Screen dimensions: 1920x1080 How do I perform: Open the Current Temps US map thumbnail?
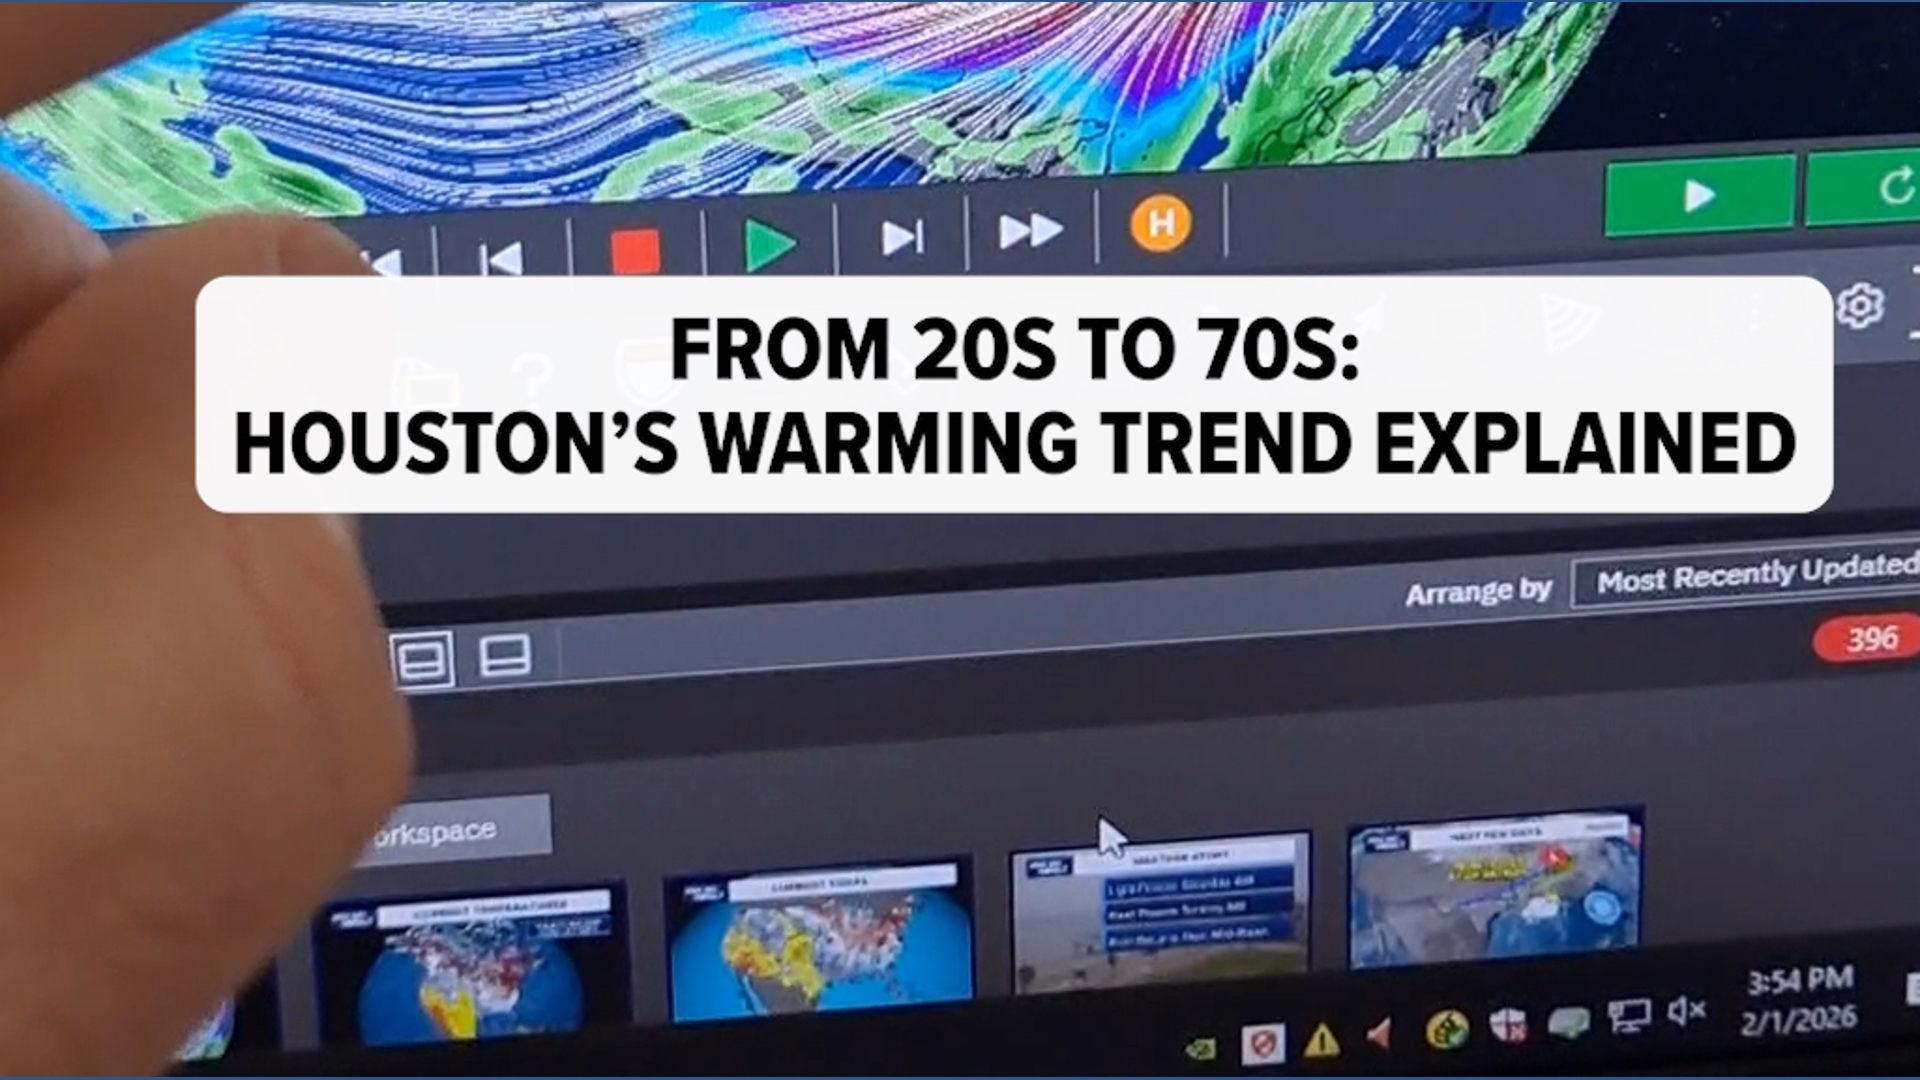[820, 940]
